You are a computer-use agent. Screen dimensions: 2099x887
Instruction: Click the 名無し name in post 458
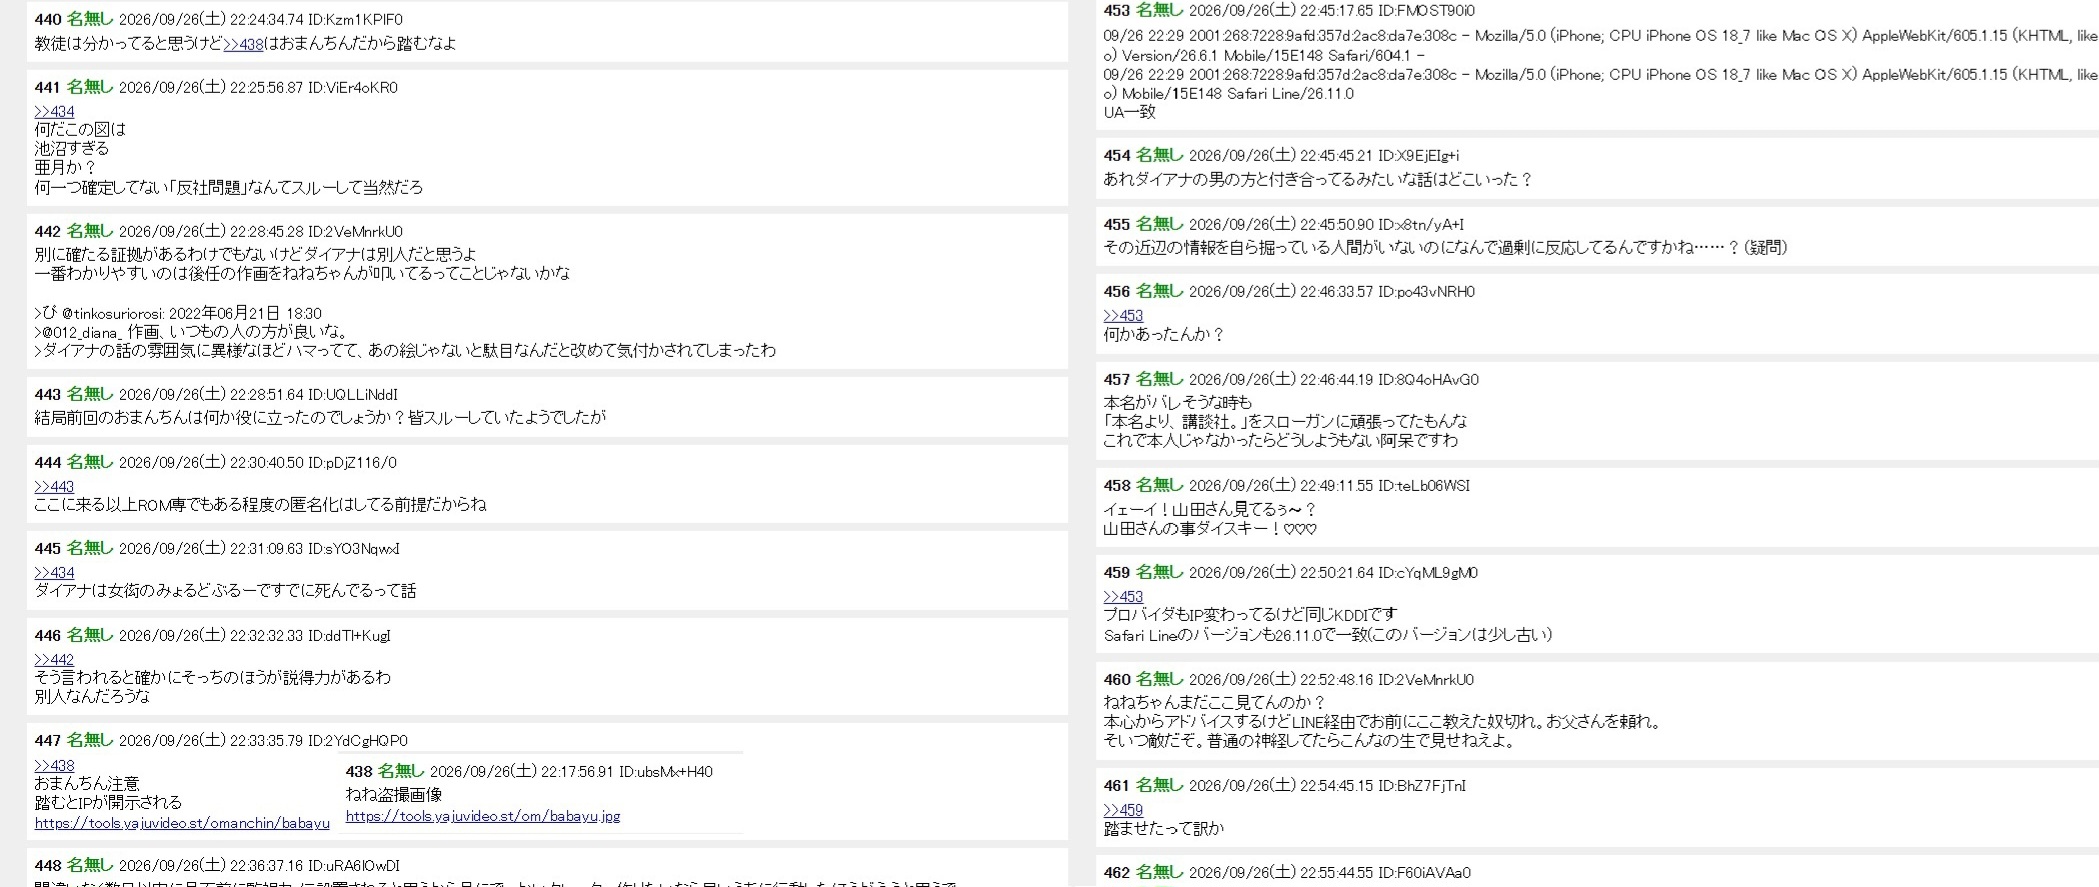(1159, 485)
